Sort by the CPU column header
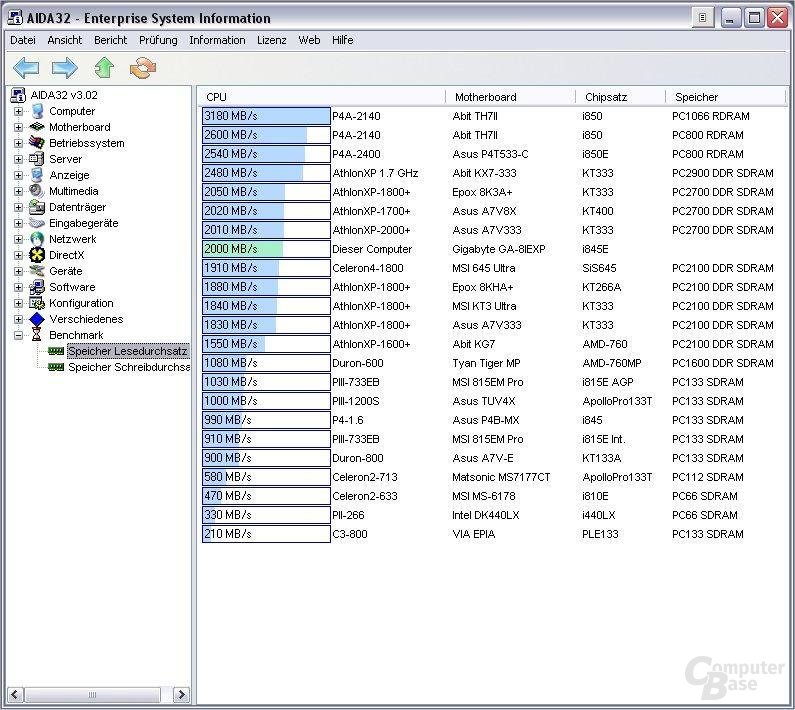795x710 pixels. (321, 97)
